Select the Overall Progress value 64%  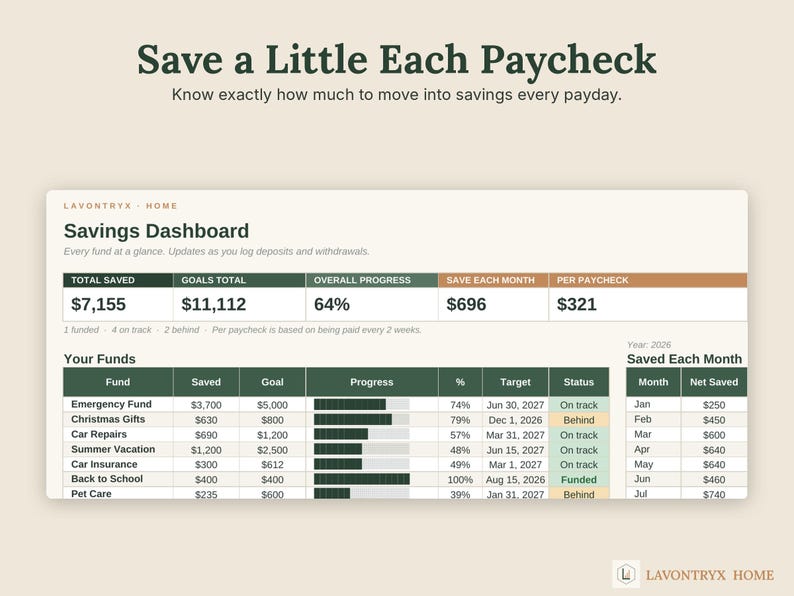[332, 304]
